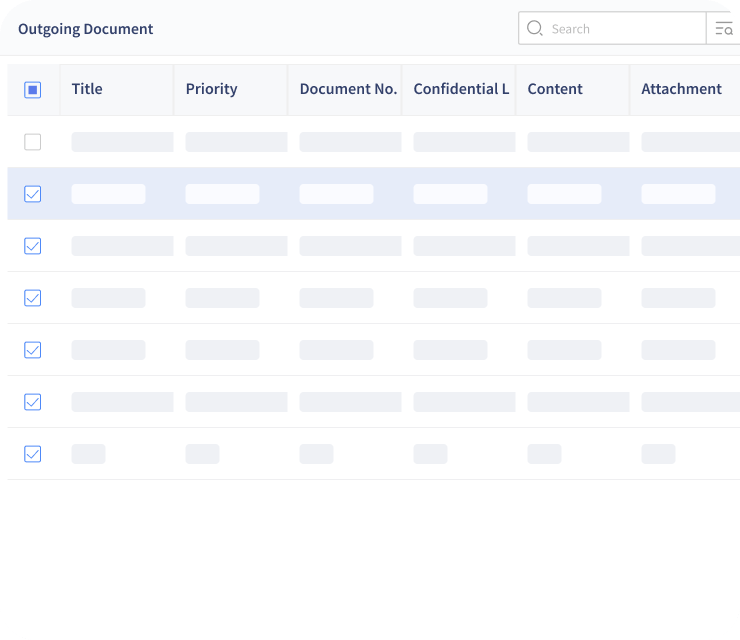The width and height of the screenshot is (740, 640).
Task: Check the first row's unchecked checkbox
Action: pyautogui.click(x=33, y=142)
